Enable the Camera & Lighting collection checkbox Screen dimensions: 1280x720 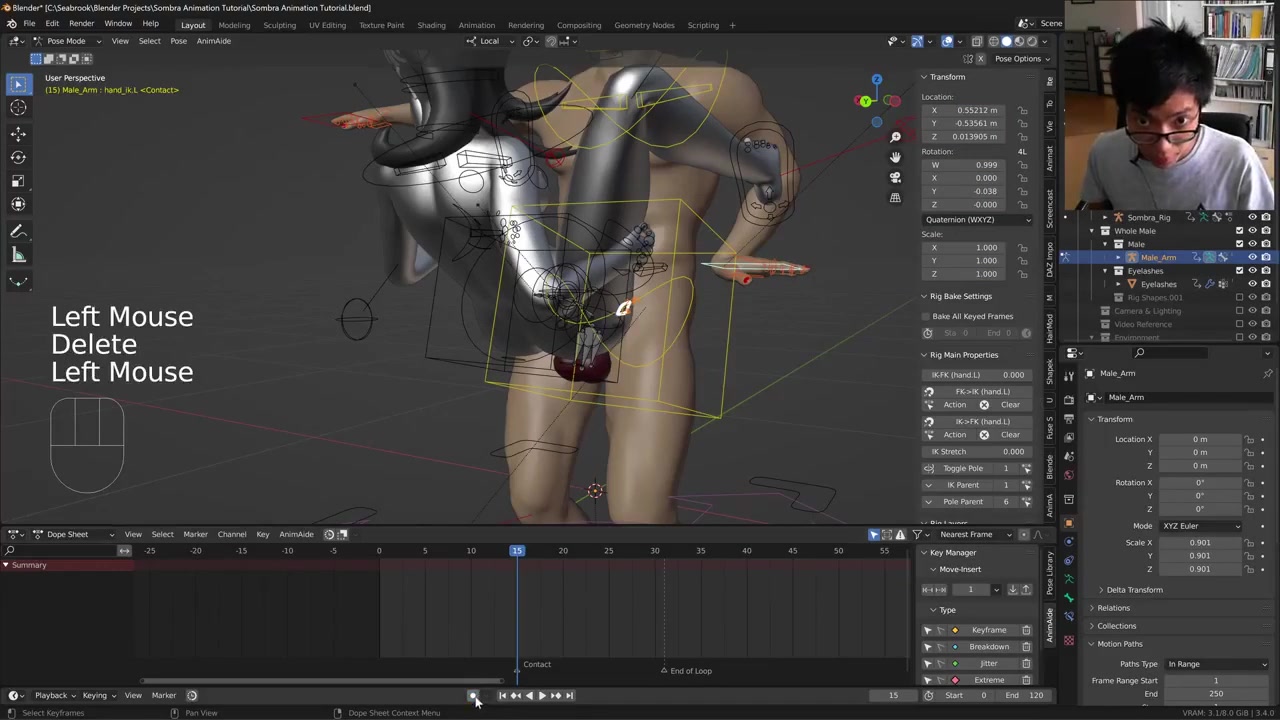(1240, 311)
